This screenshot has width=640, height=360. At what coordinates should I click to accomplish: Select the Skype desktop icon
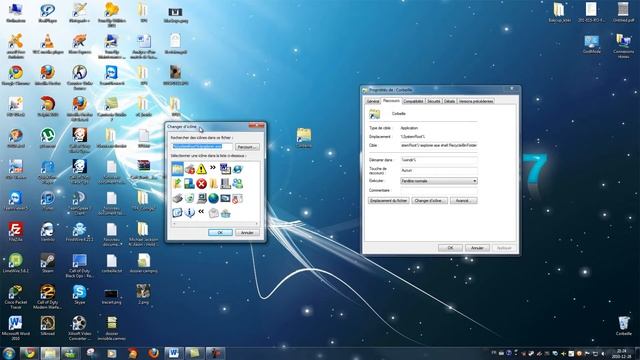tap(79, 295)
